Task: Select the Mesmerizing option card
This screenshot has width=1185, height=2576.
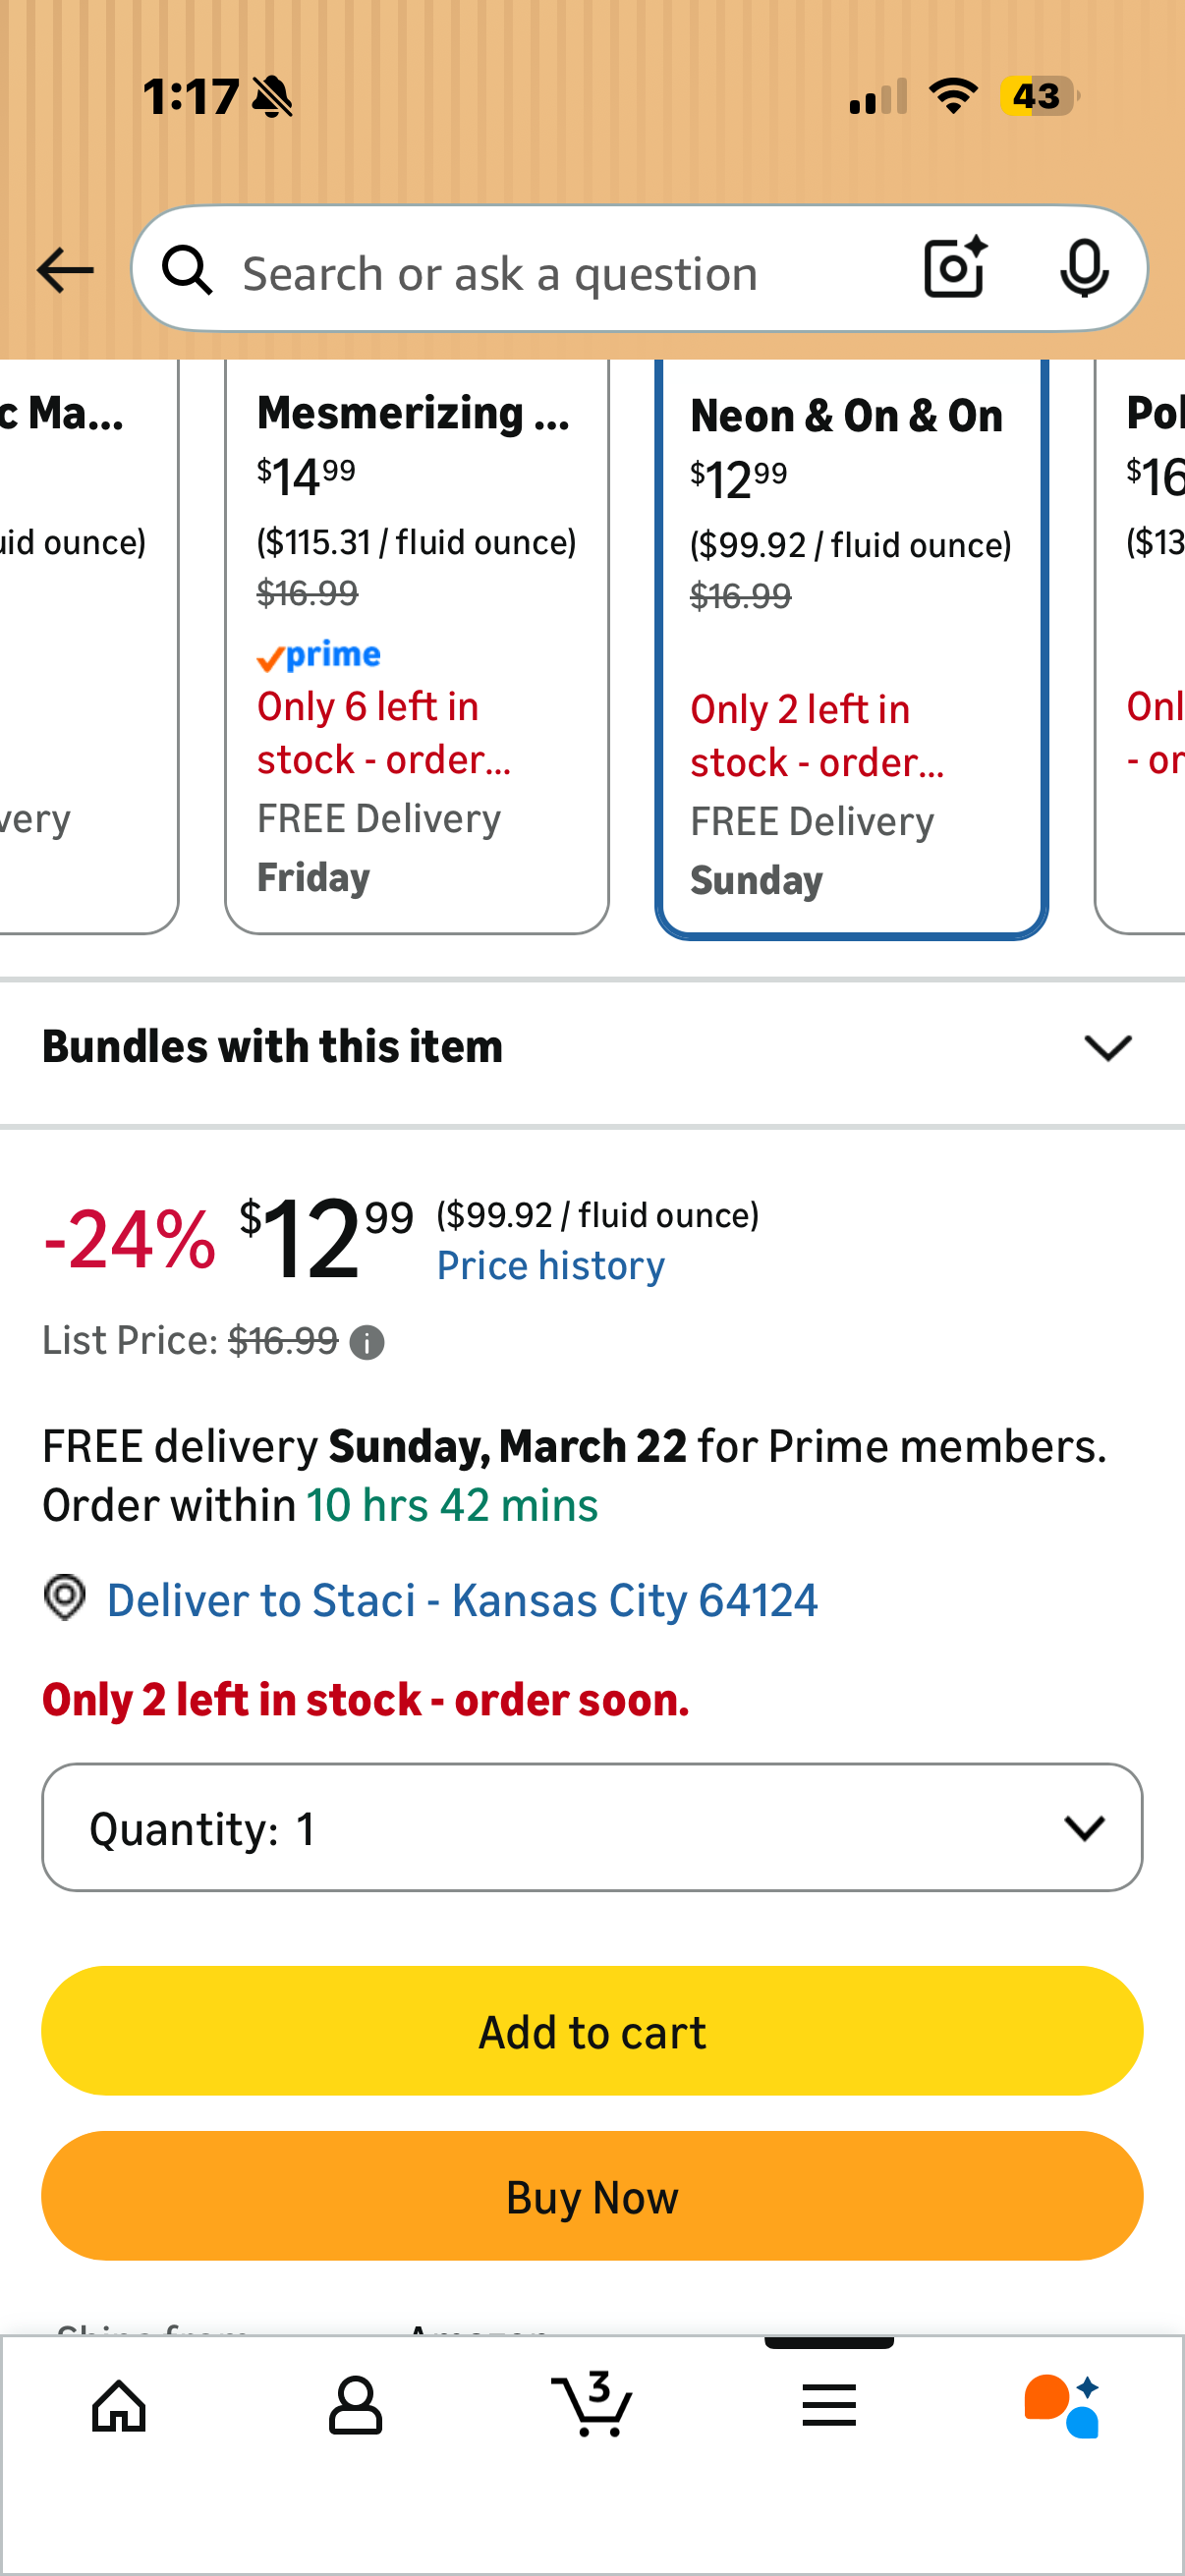Action: 417,647
